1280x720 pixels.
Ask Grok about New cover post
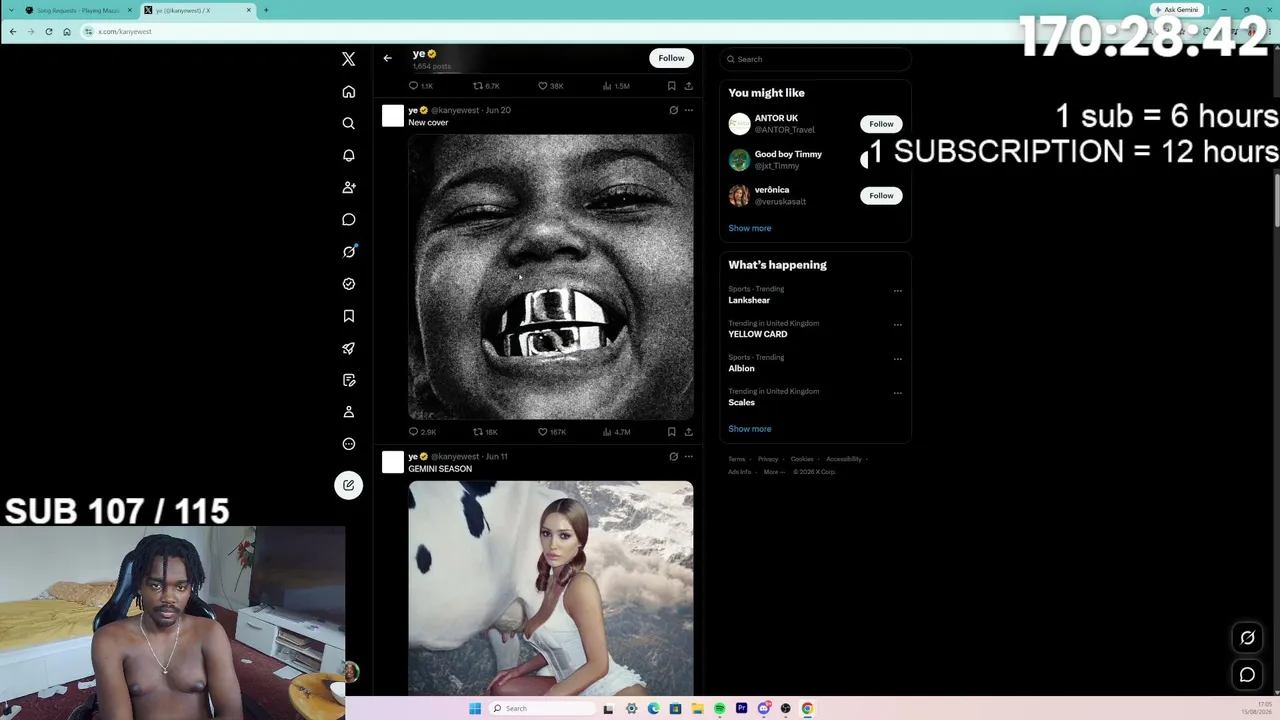673,110
